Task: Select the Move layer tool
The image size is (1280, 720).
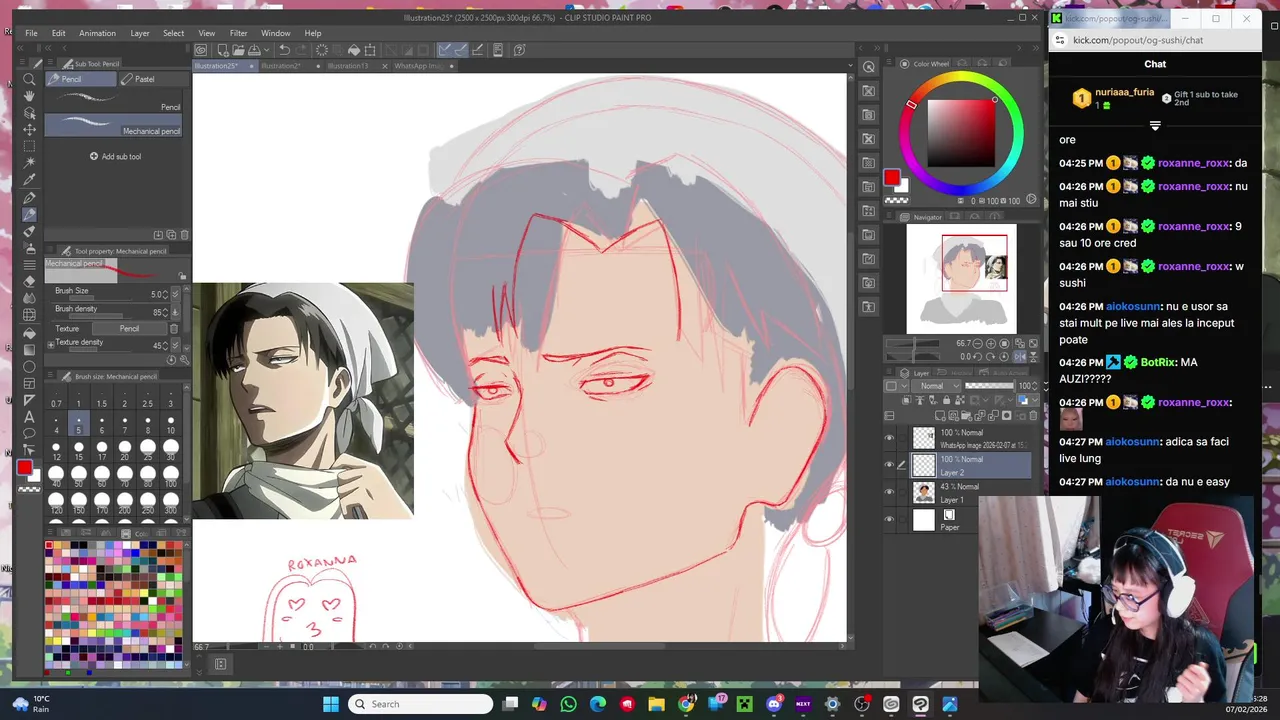Action: (29, 130)
